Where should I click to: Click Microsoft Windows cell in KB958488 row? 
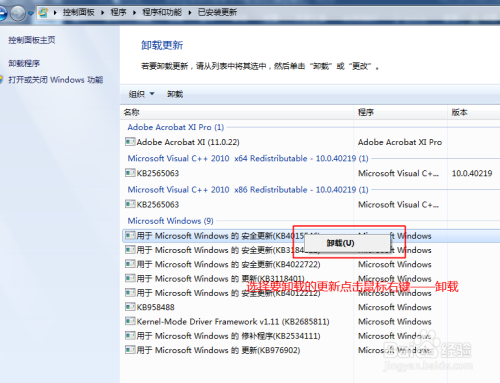(395, 307)
